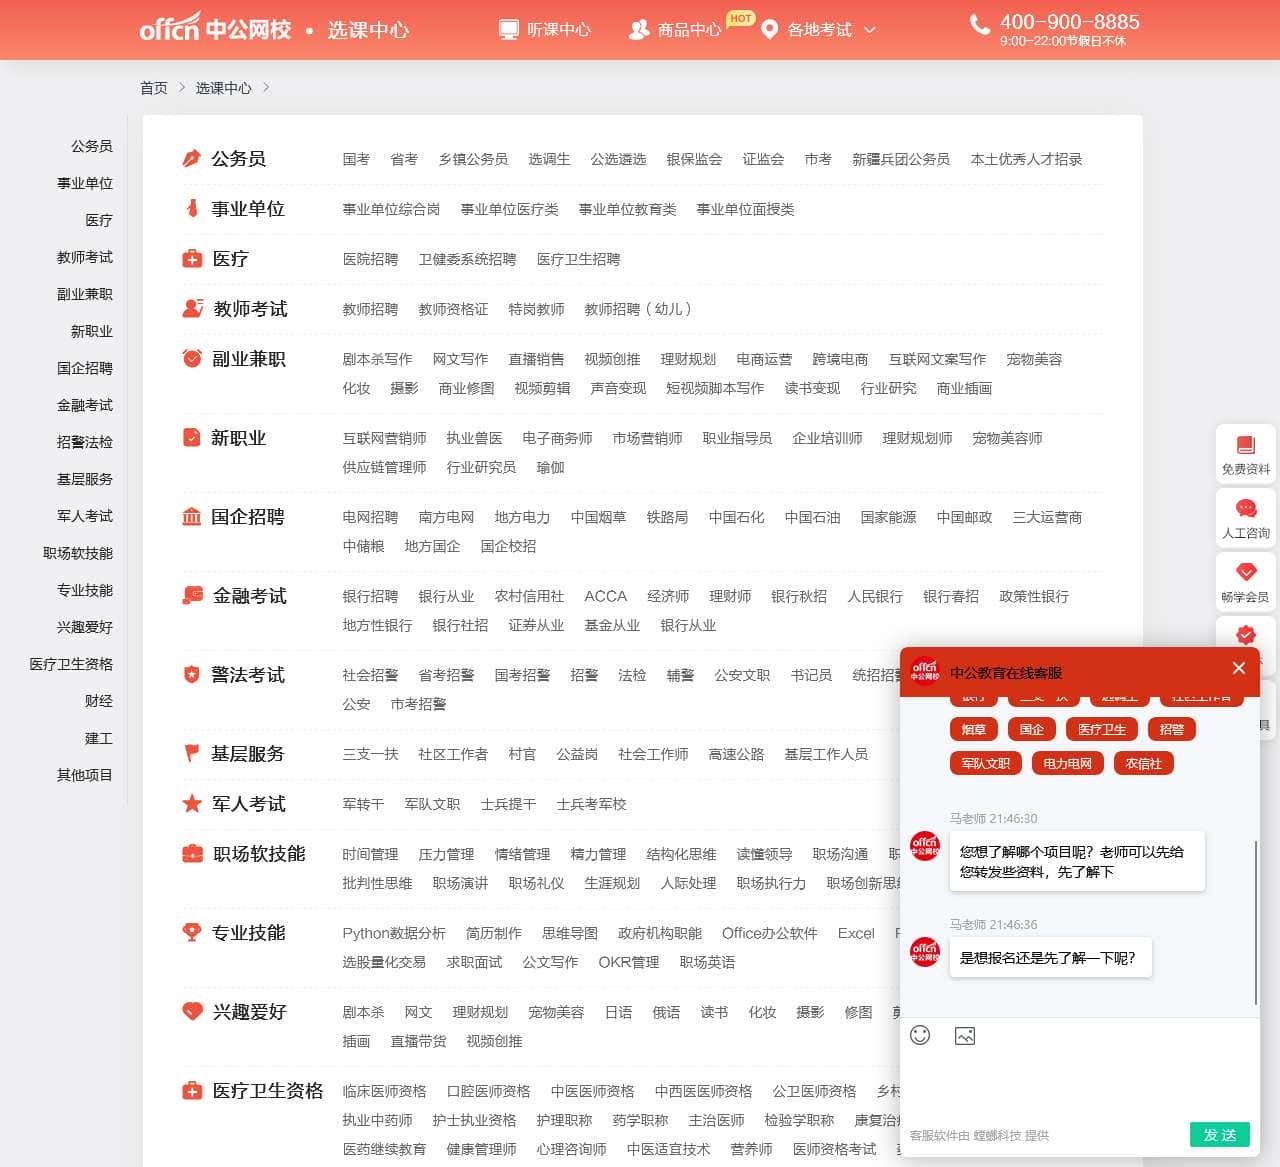Click the 听课中心 monitor icon in top bar

click(x=509, y=29)
